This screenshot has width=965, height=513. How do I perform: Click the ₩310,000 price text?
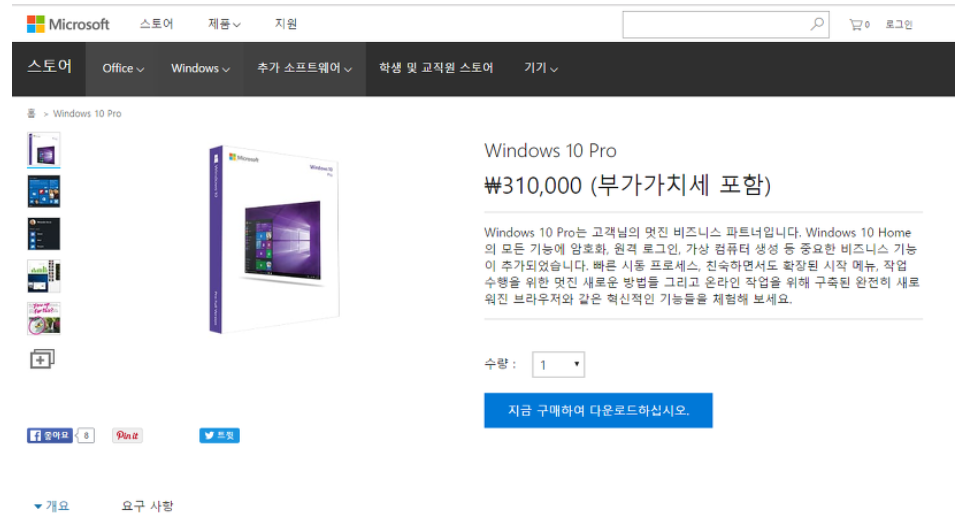(533, 185)
